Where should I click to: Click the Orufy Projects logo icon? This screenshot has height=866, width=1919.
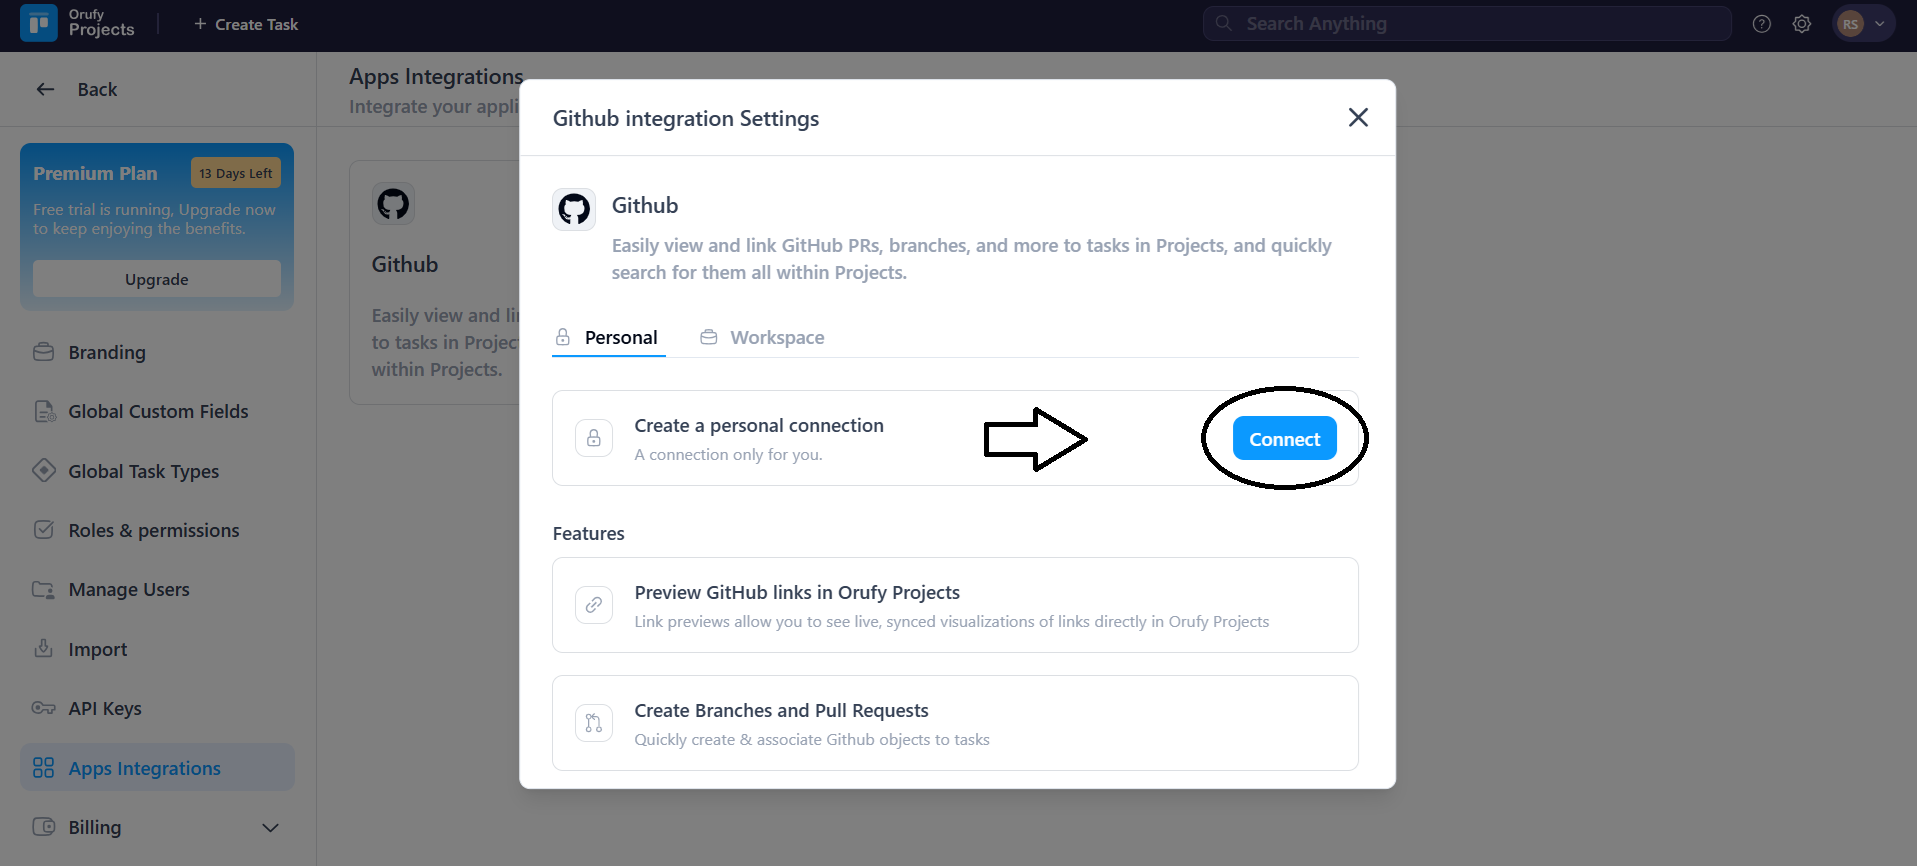[39, 23]
